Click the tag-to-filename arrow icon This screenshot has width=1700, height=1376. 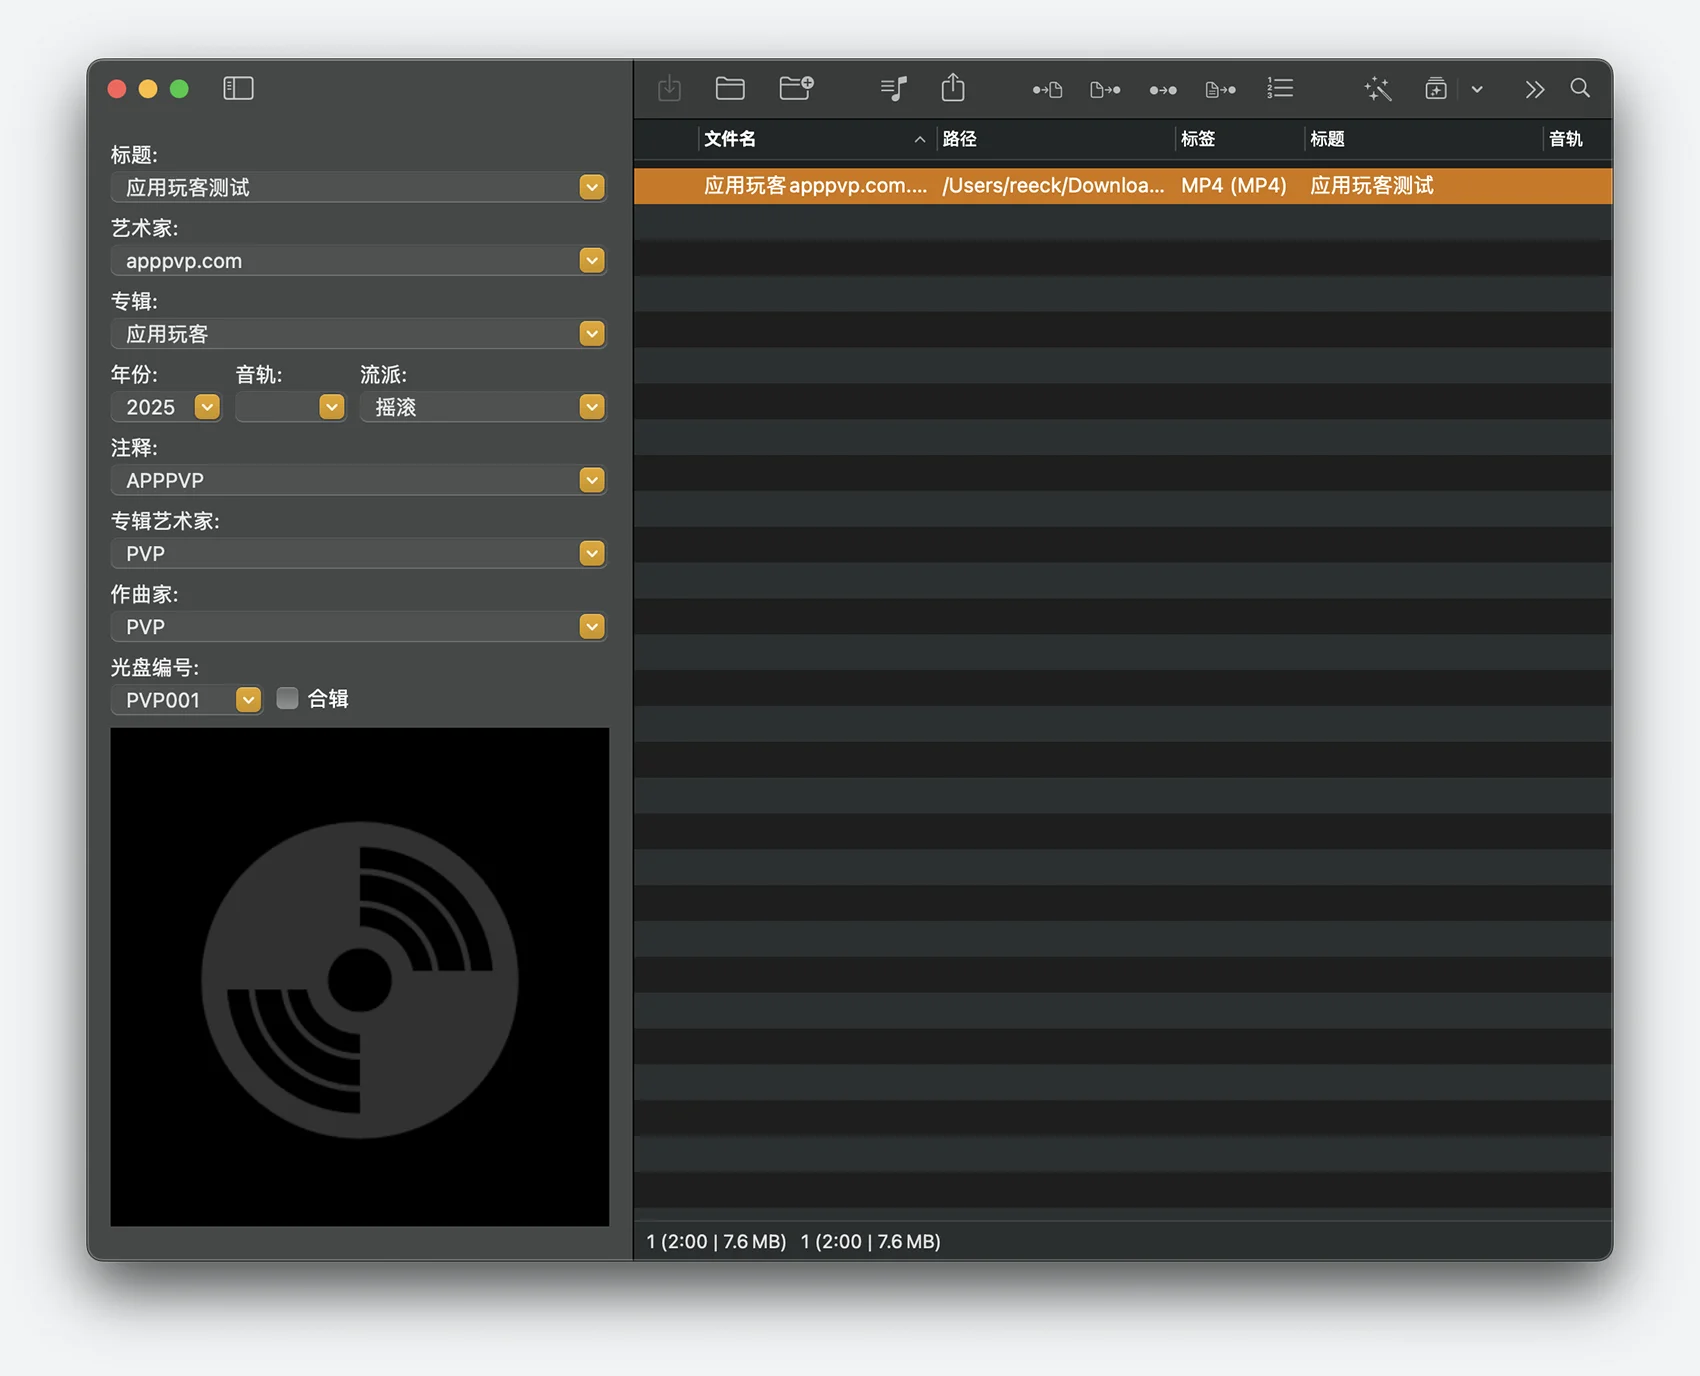point(1047,90)
